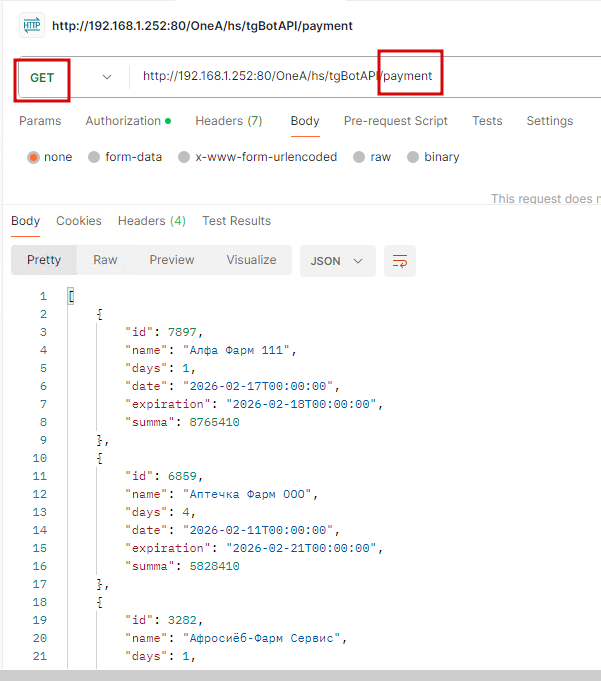The width and height of the screenshot is (601, 681).
Task: Open the Pre-request Script tab
Action: (x=396, y=121)
